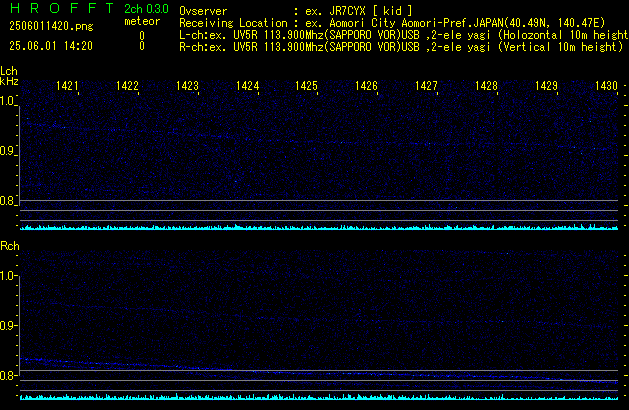Click the Rch 1.0 kHz axis label

click(x=7, y=276)
